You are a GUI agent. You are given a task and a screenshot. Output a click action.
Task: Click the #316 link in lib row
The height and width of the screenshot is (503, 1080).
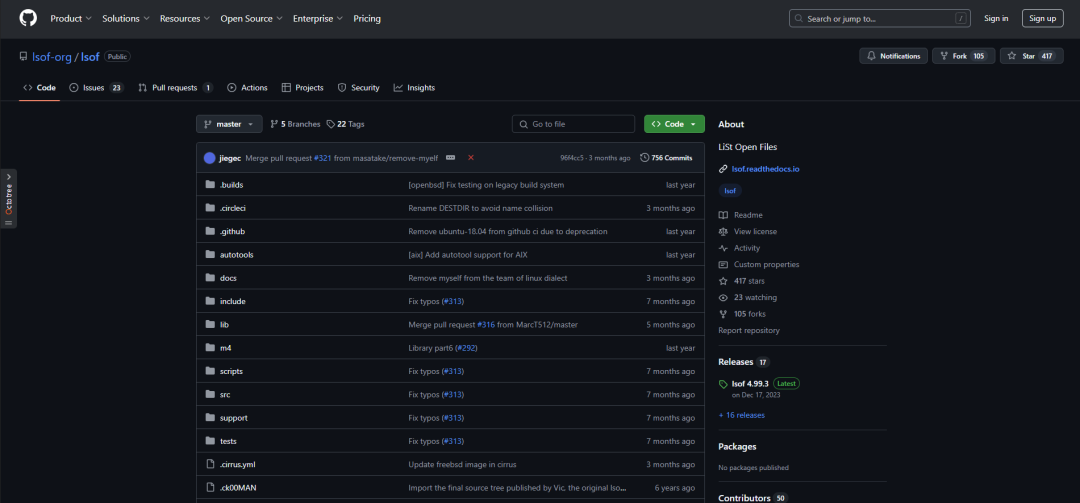tap(486, 325)
